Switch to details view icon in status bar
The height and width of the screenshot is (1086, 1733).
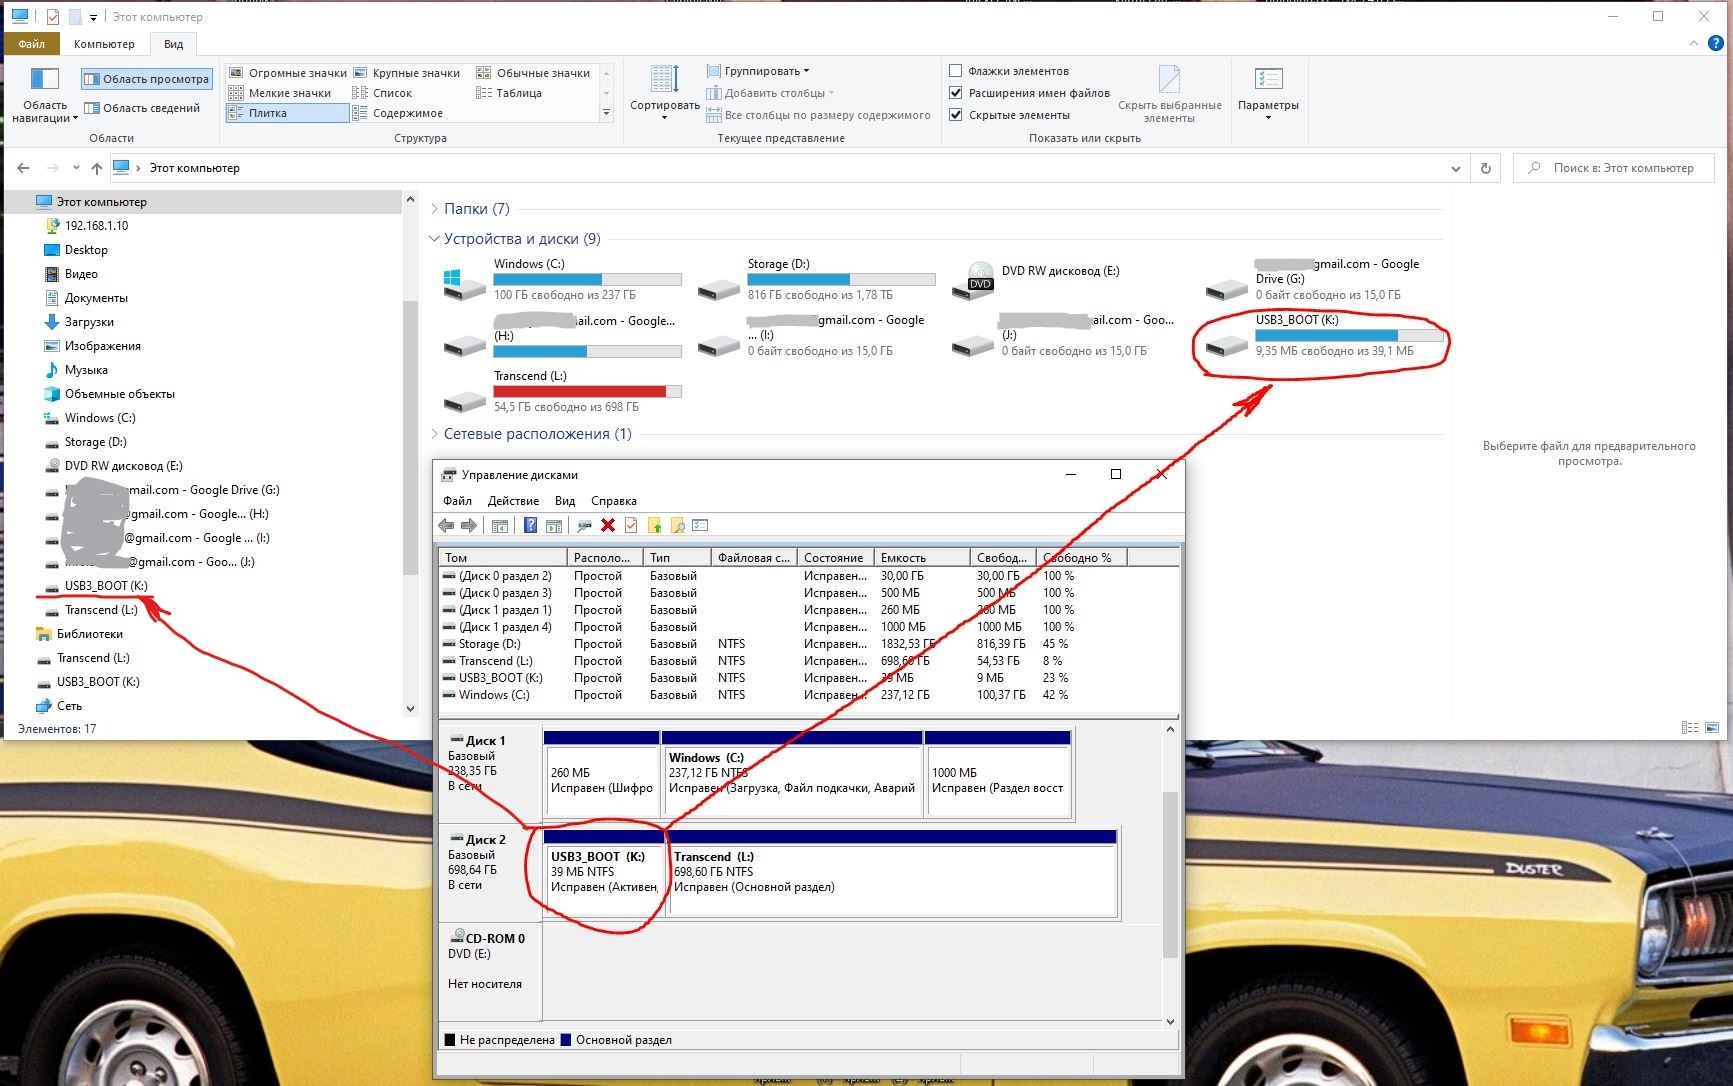point(1690,728)
